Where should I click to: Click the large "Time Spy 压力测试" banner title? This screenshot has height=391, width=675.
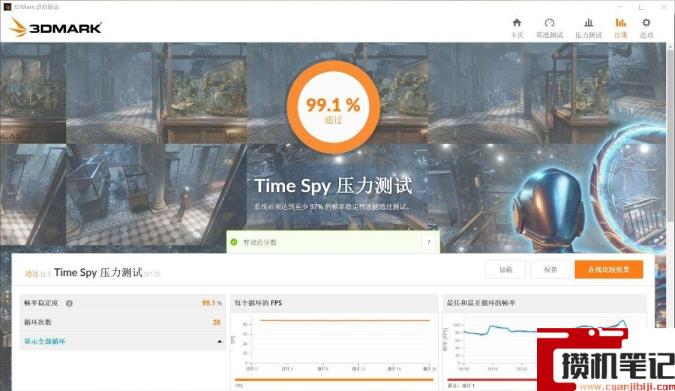(334, 186)
